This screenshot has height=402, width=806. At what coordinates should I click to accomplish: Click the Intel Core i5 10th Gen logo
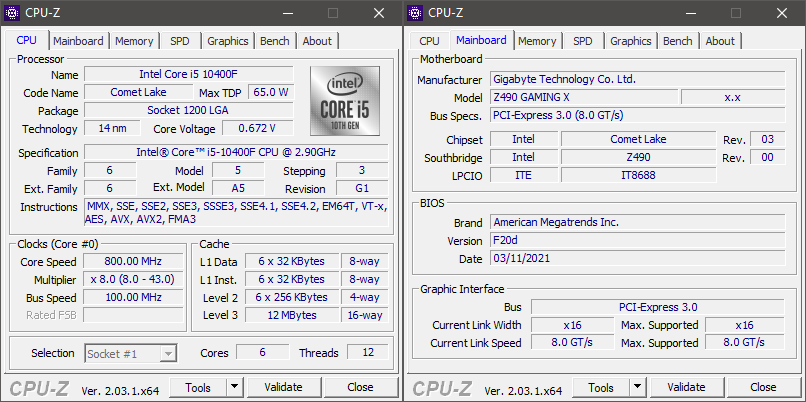345,101
